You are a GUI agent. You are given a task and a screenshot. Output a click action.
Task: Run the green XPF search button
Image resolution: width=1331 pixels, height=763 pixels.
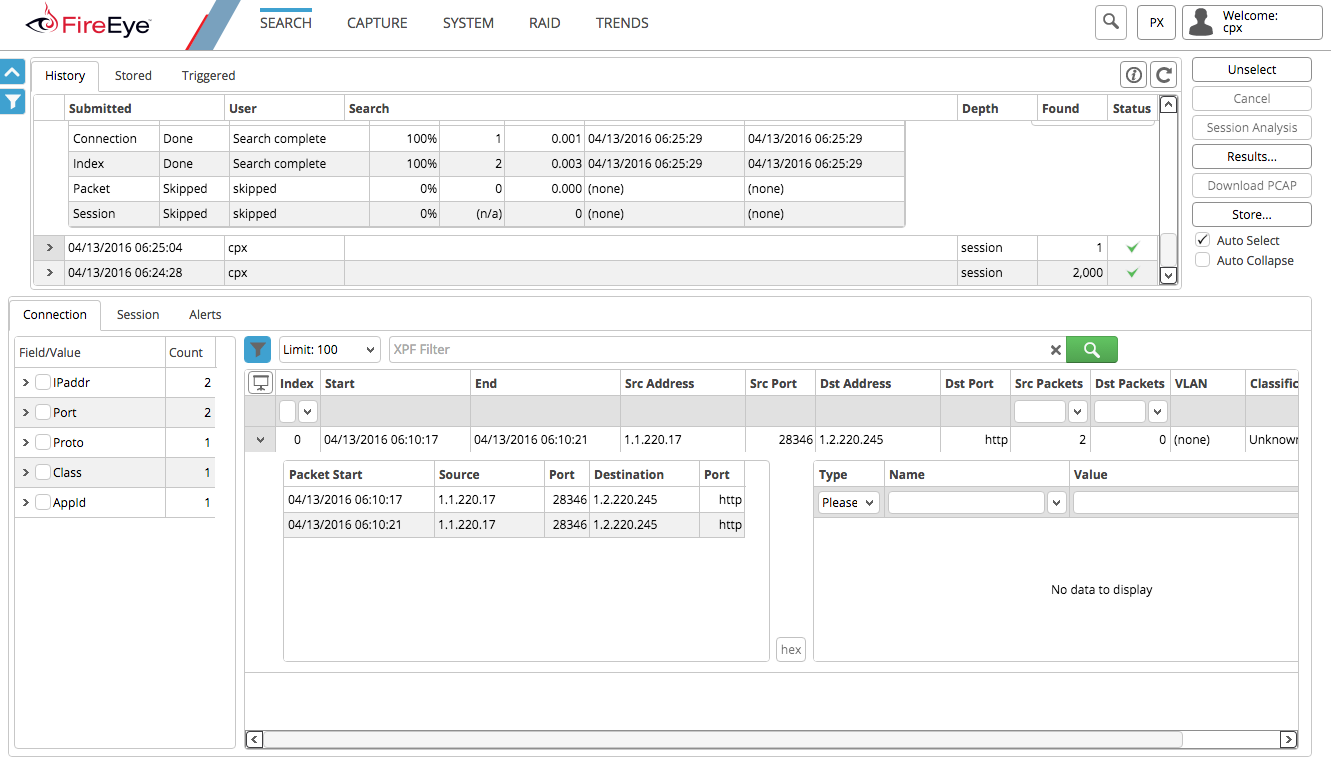click(x=1091, y=349)
